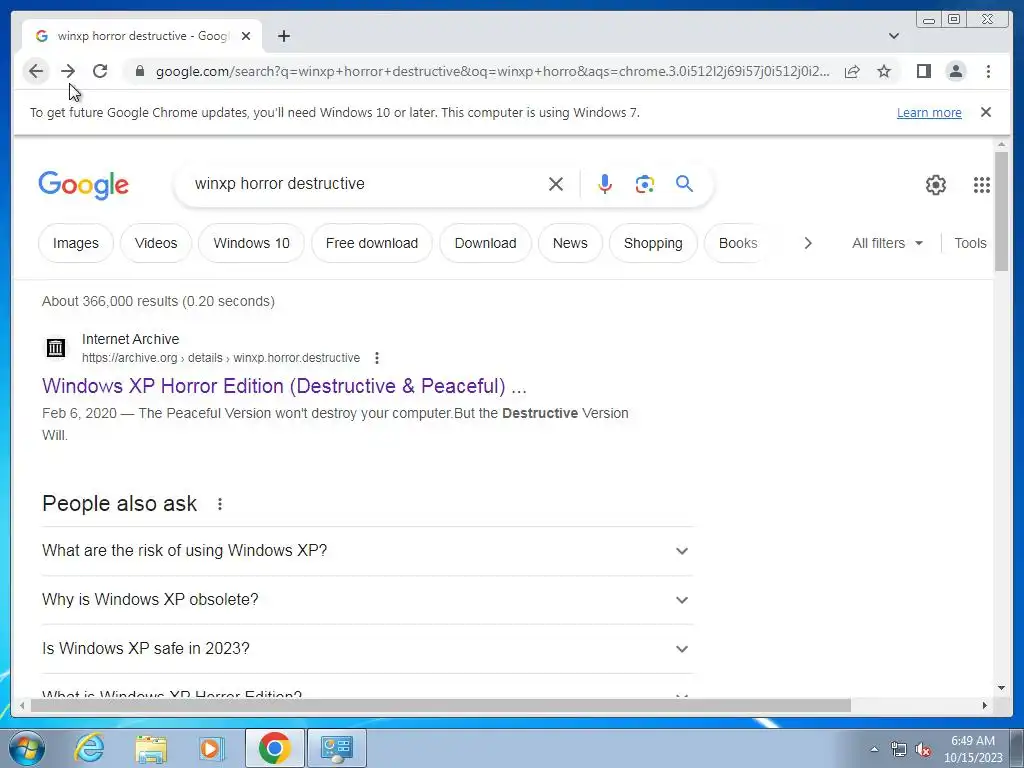Switch to Images results

coord(76,243)
